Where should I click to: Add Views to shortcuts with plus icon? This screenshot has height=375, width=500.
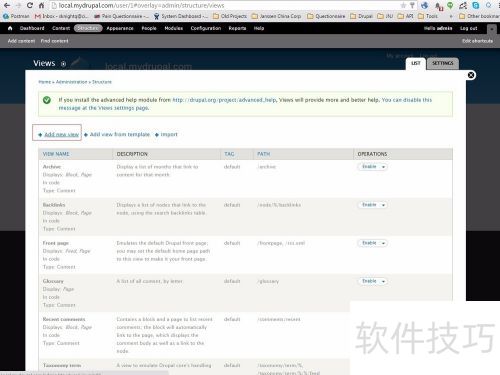pyautogui.click(x=63, y=64)
